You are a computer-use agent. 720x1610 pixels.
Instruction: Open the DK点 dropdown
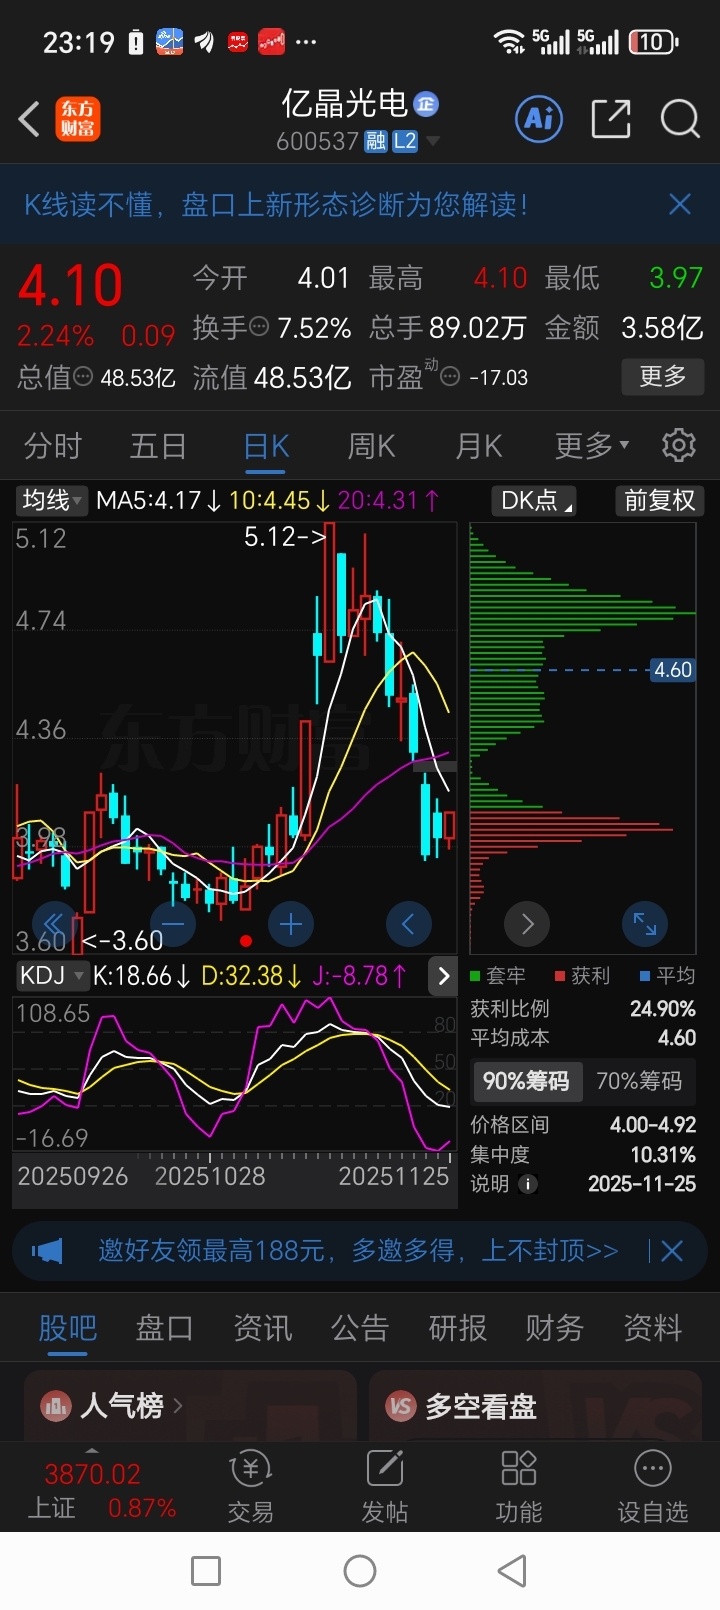point(534,500)
